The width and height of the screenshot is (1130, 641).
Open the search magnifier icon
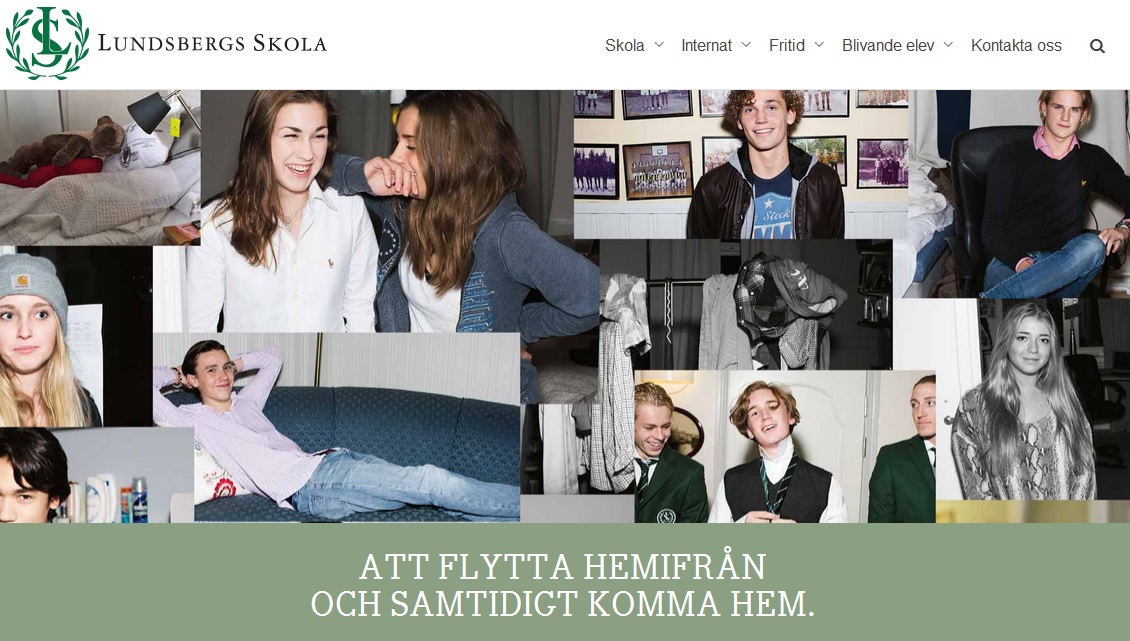click(x=1097, y=46)
